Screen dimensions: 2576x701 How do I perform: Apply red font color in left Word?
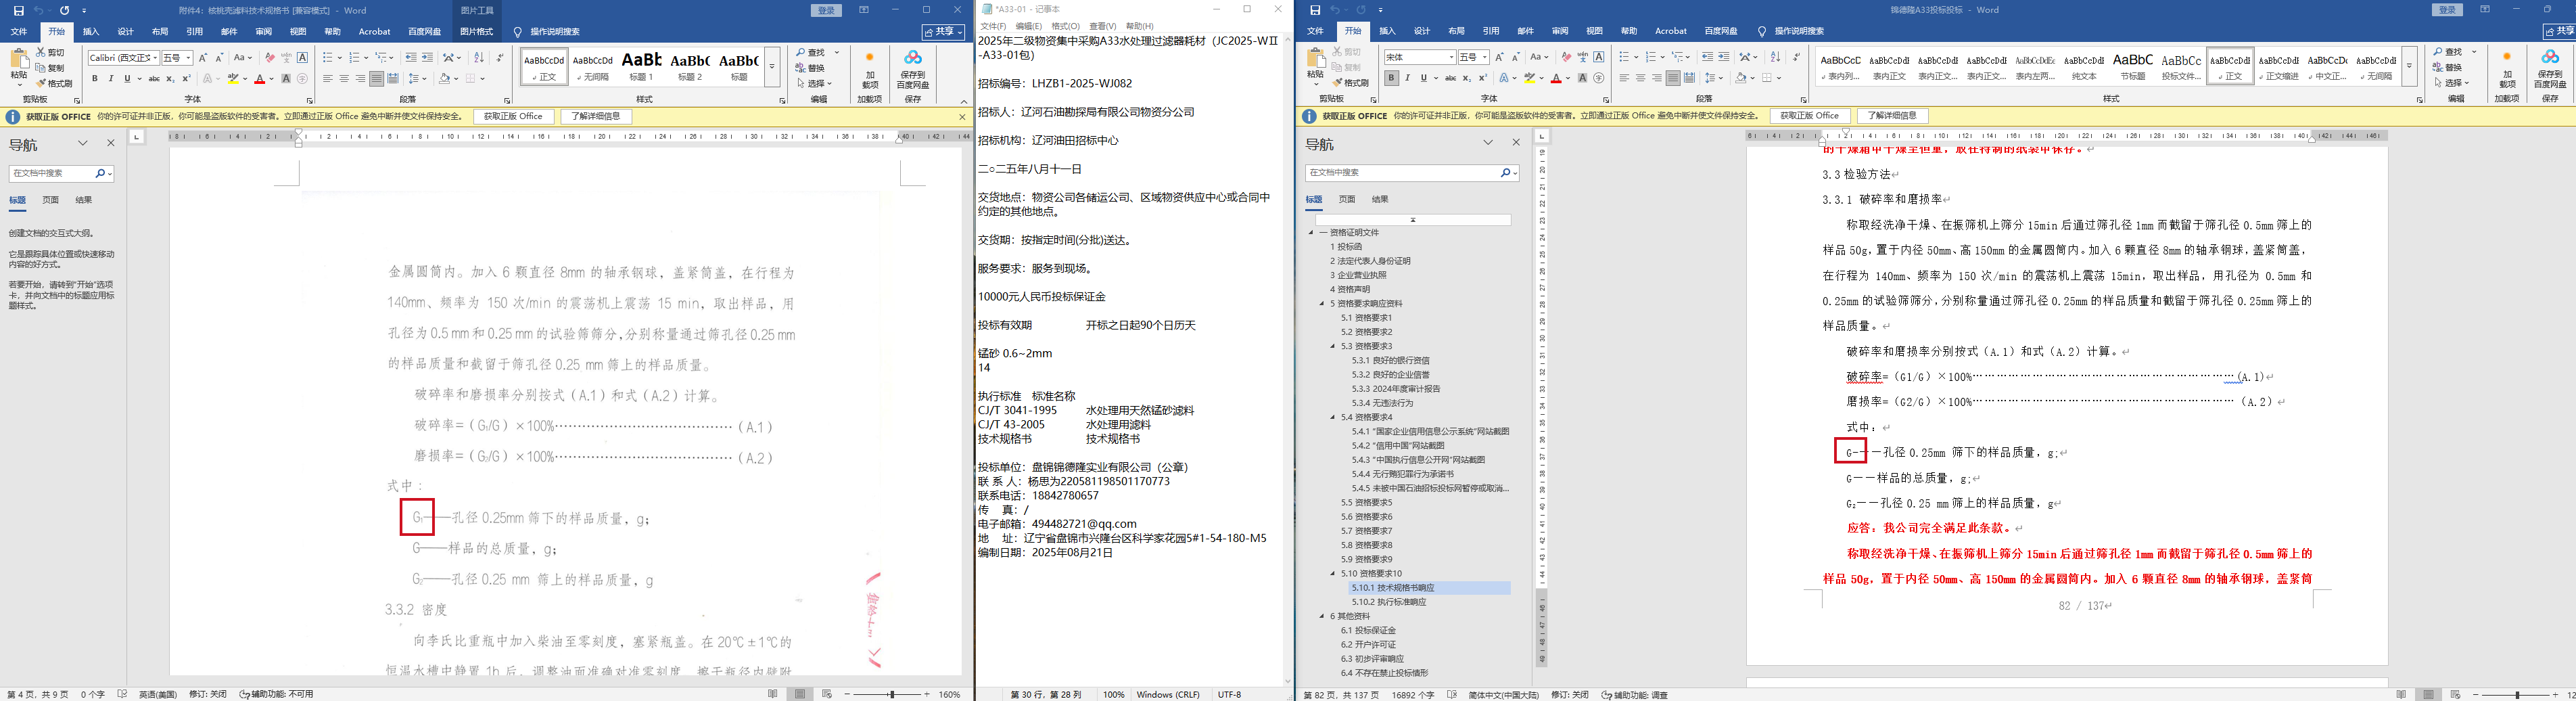click(260, 78)
